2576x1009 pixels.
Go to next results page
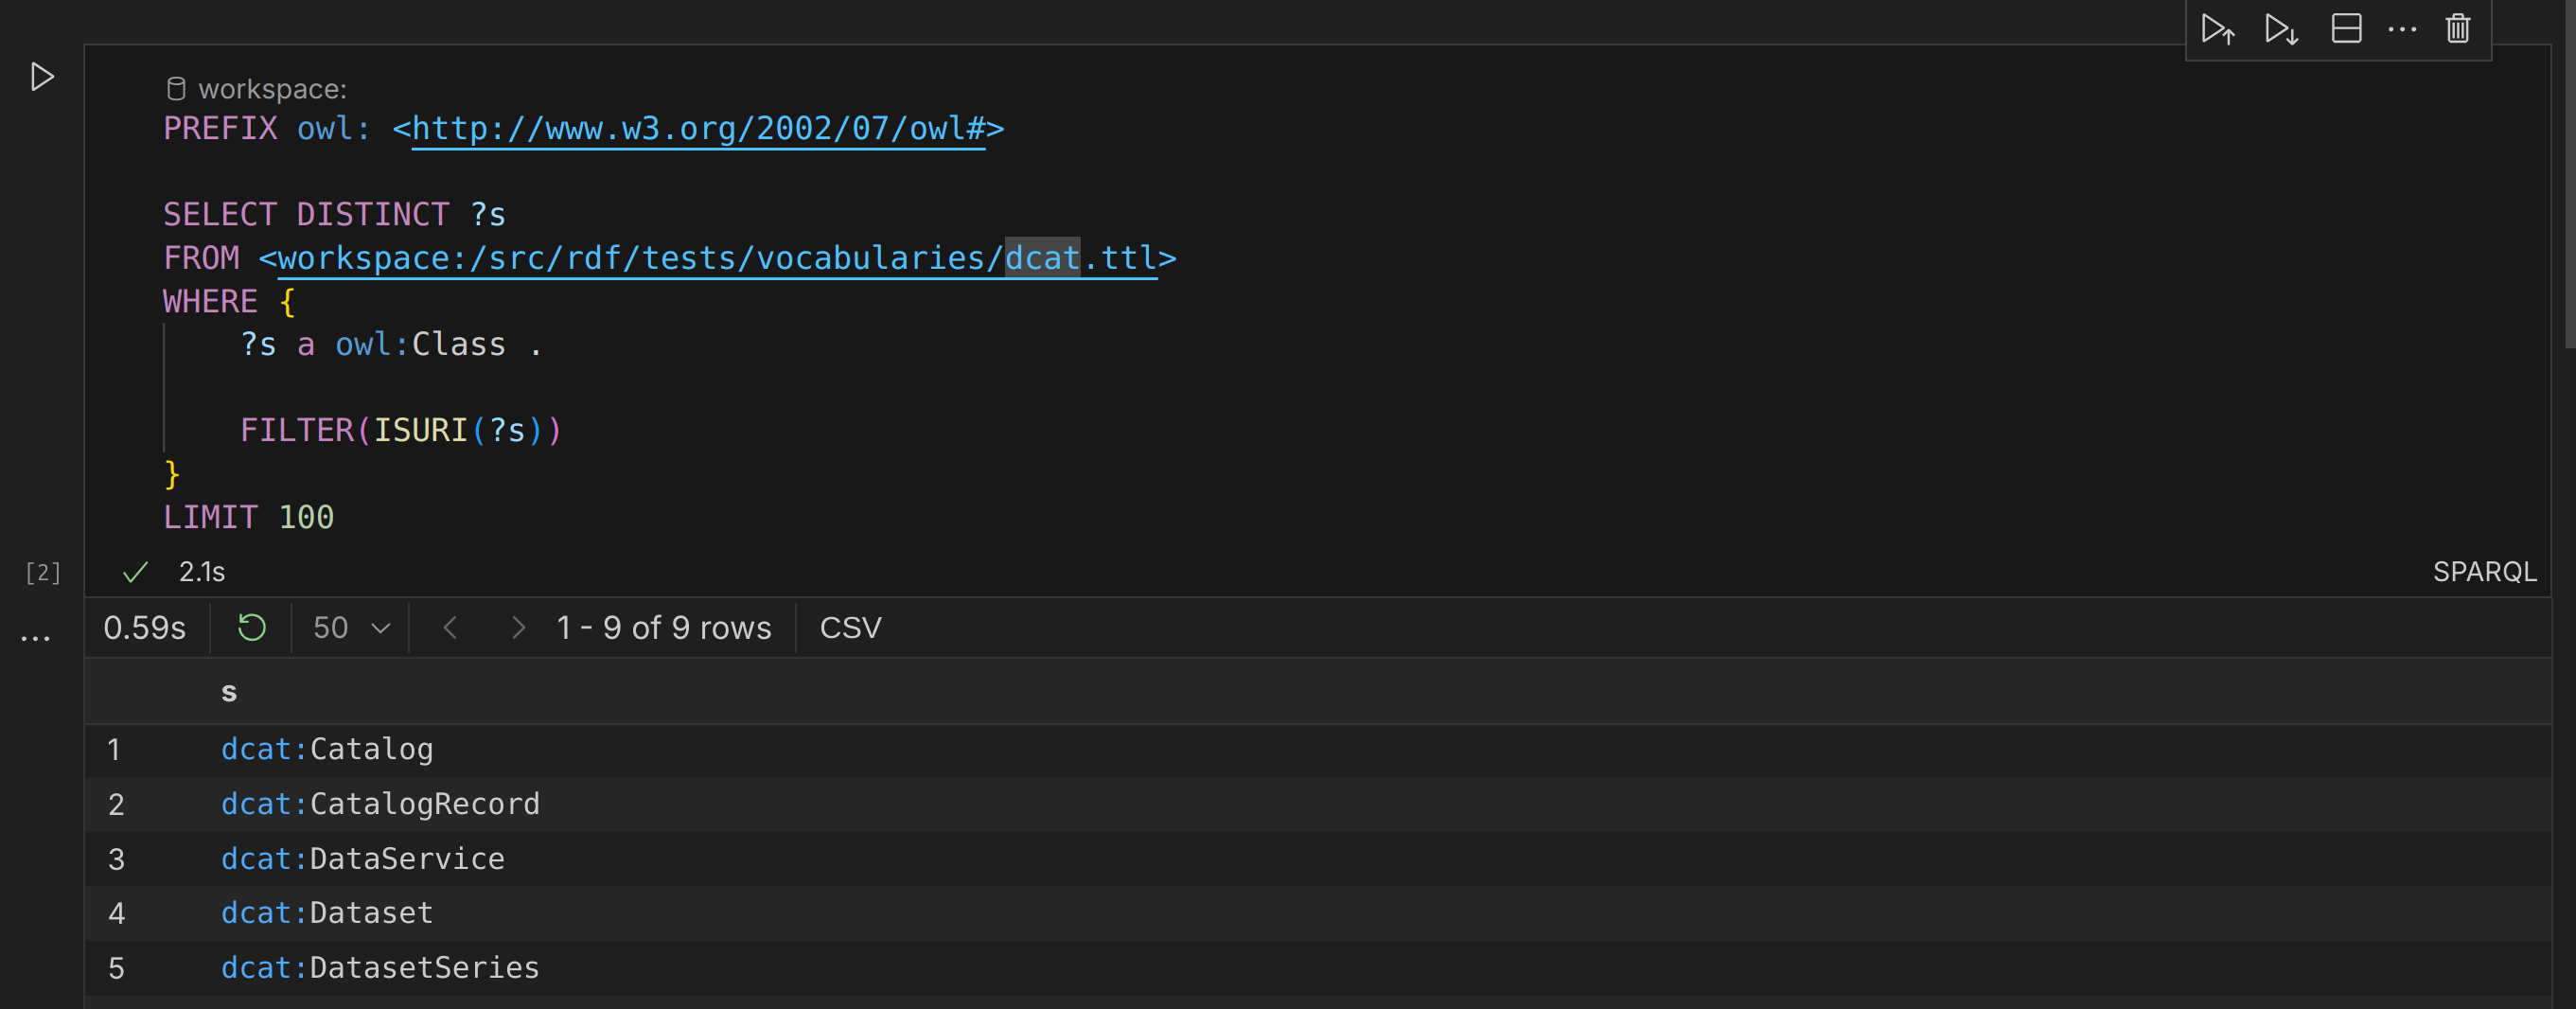518,628
